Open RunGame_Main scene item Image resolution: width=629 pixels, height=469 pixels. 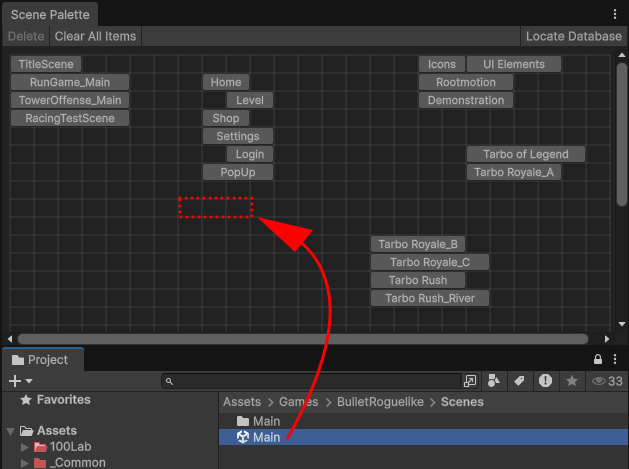(70, 82)
